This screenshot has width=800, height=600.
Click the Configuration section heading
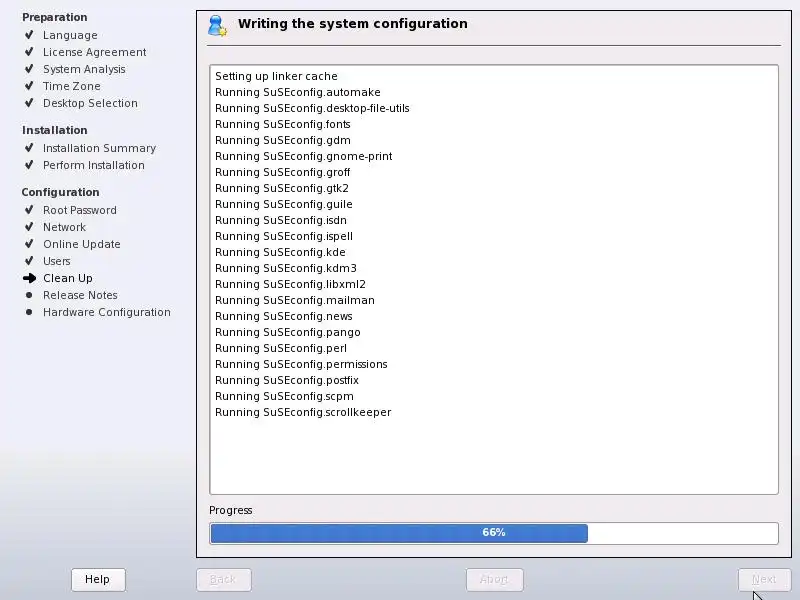pos(60,192)
